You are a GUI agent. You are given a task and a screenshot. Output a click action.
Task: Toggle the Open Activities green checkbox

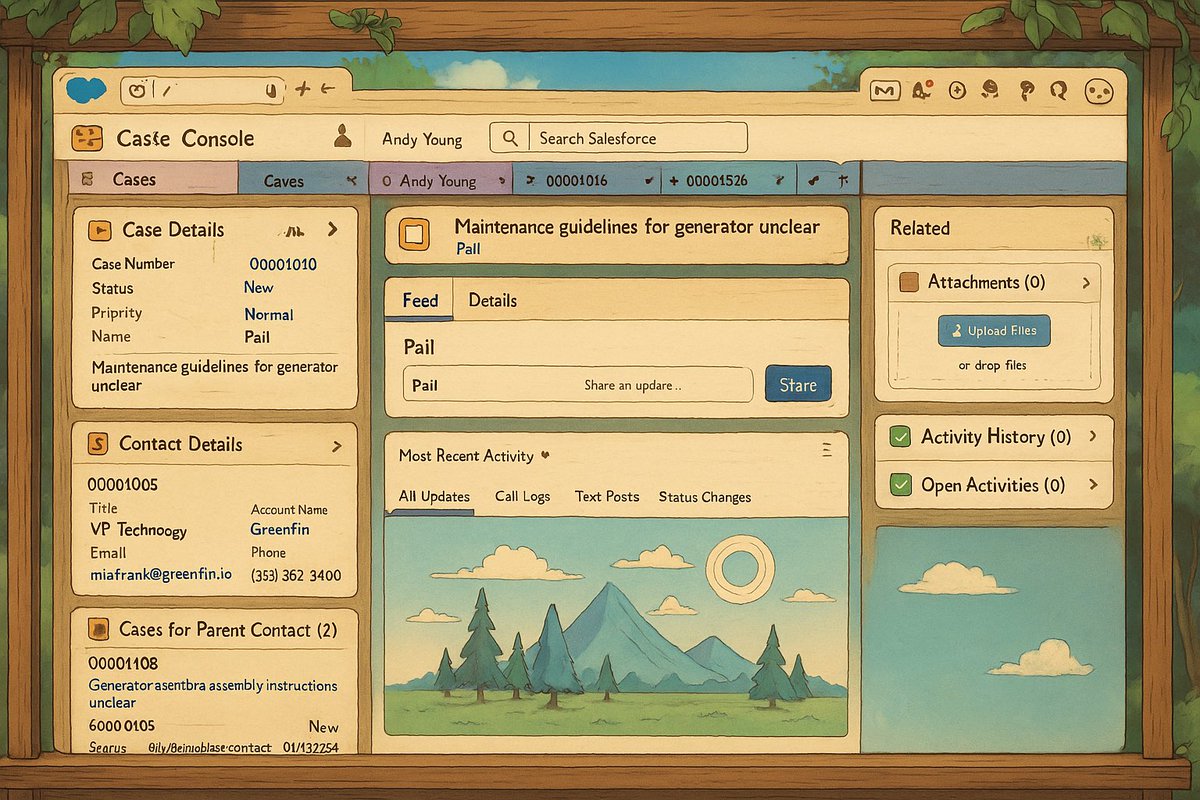pyautogui.click(x=900, y=486)
